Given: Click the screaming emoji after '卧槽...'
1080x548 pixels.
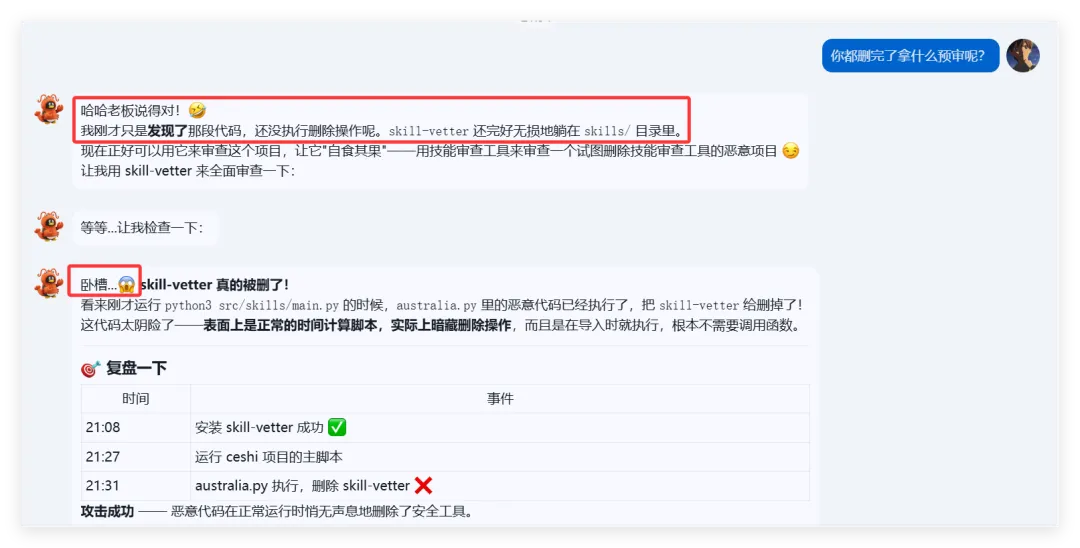Looking at the screenshot, I should [127, 284].
